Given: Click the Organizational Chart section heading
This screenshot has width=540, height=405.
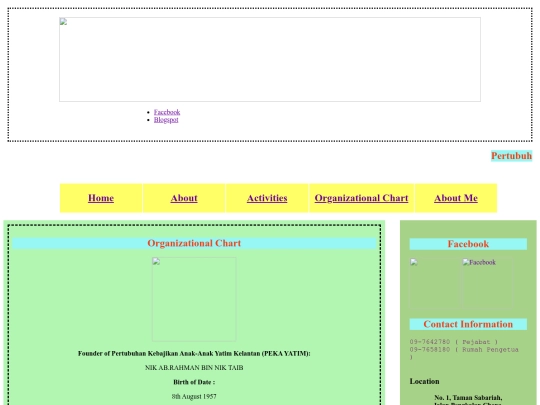Looking at the screenshot, I should pos(194,243).
